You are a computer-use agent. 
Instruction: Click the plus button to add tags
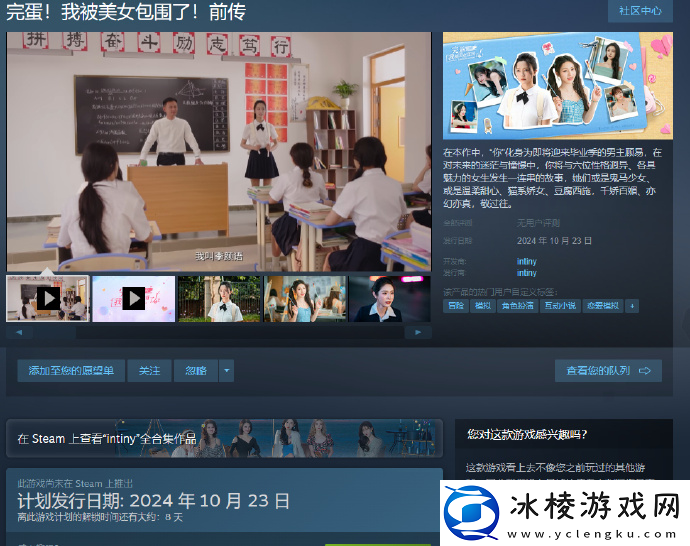click(x=632, y=306)
